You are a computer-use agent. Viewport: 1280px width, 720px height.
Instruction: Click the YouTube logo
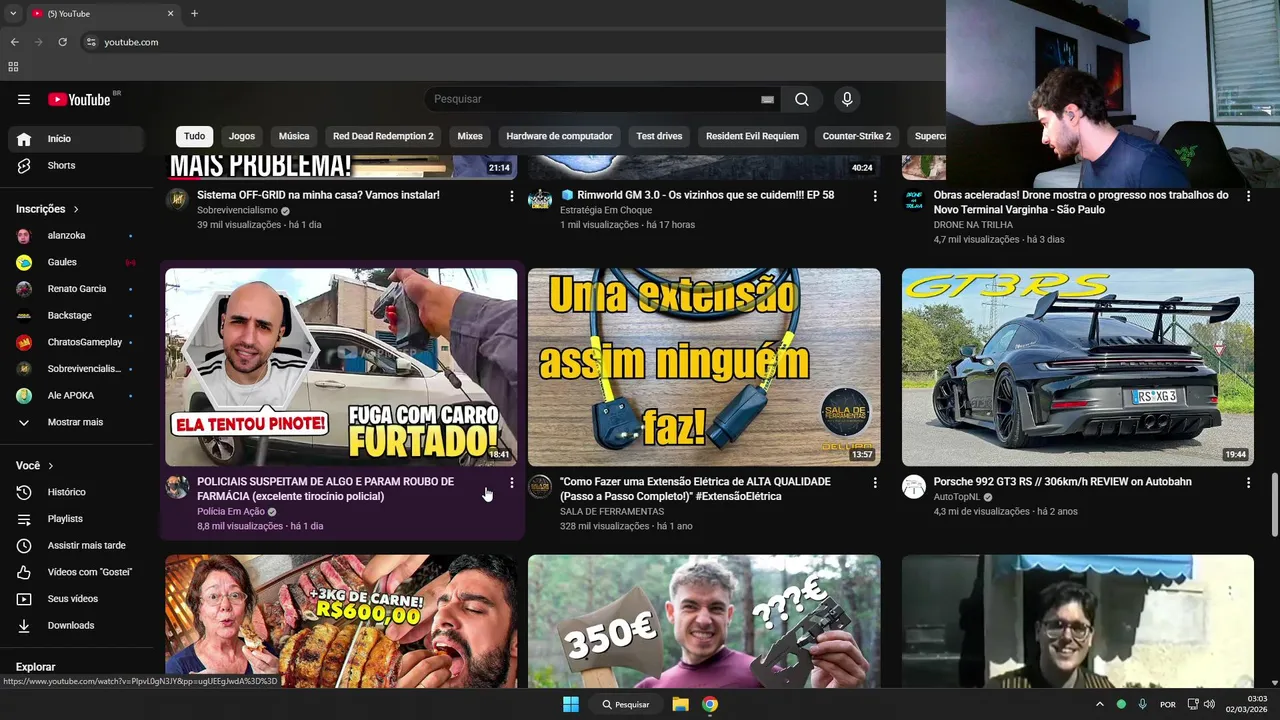pyautogui.click(x=79, y=99)
